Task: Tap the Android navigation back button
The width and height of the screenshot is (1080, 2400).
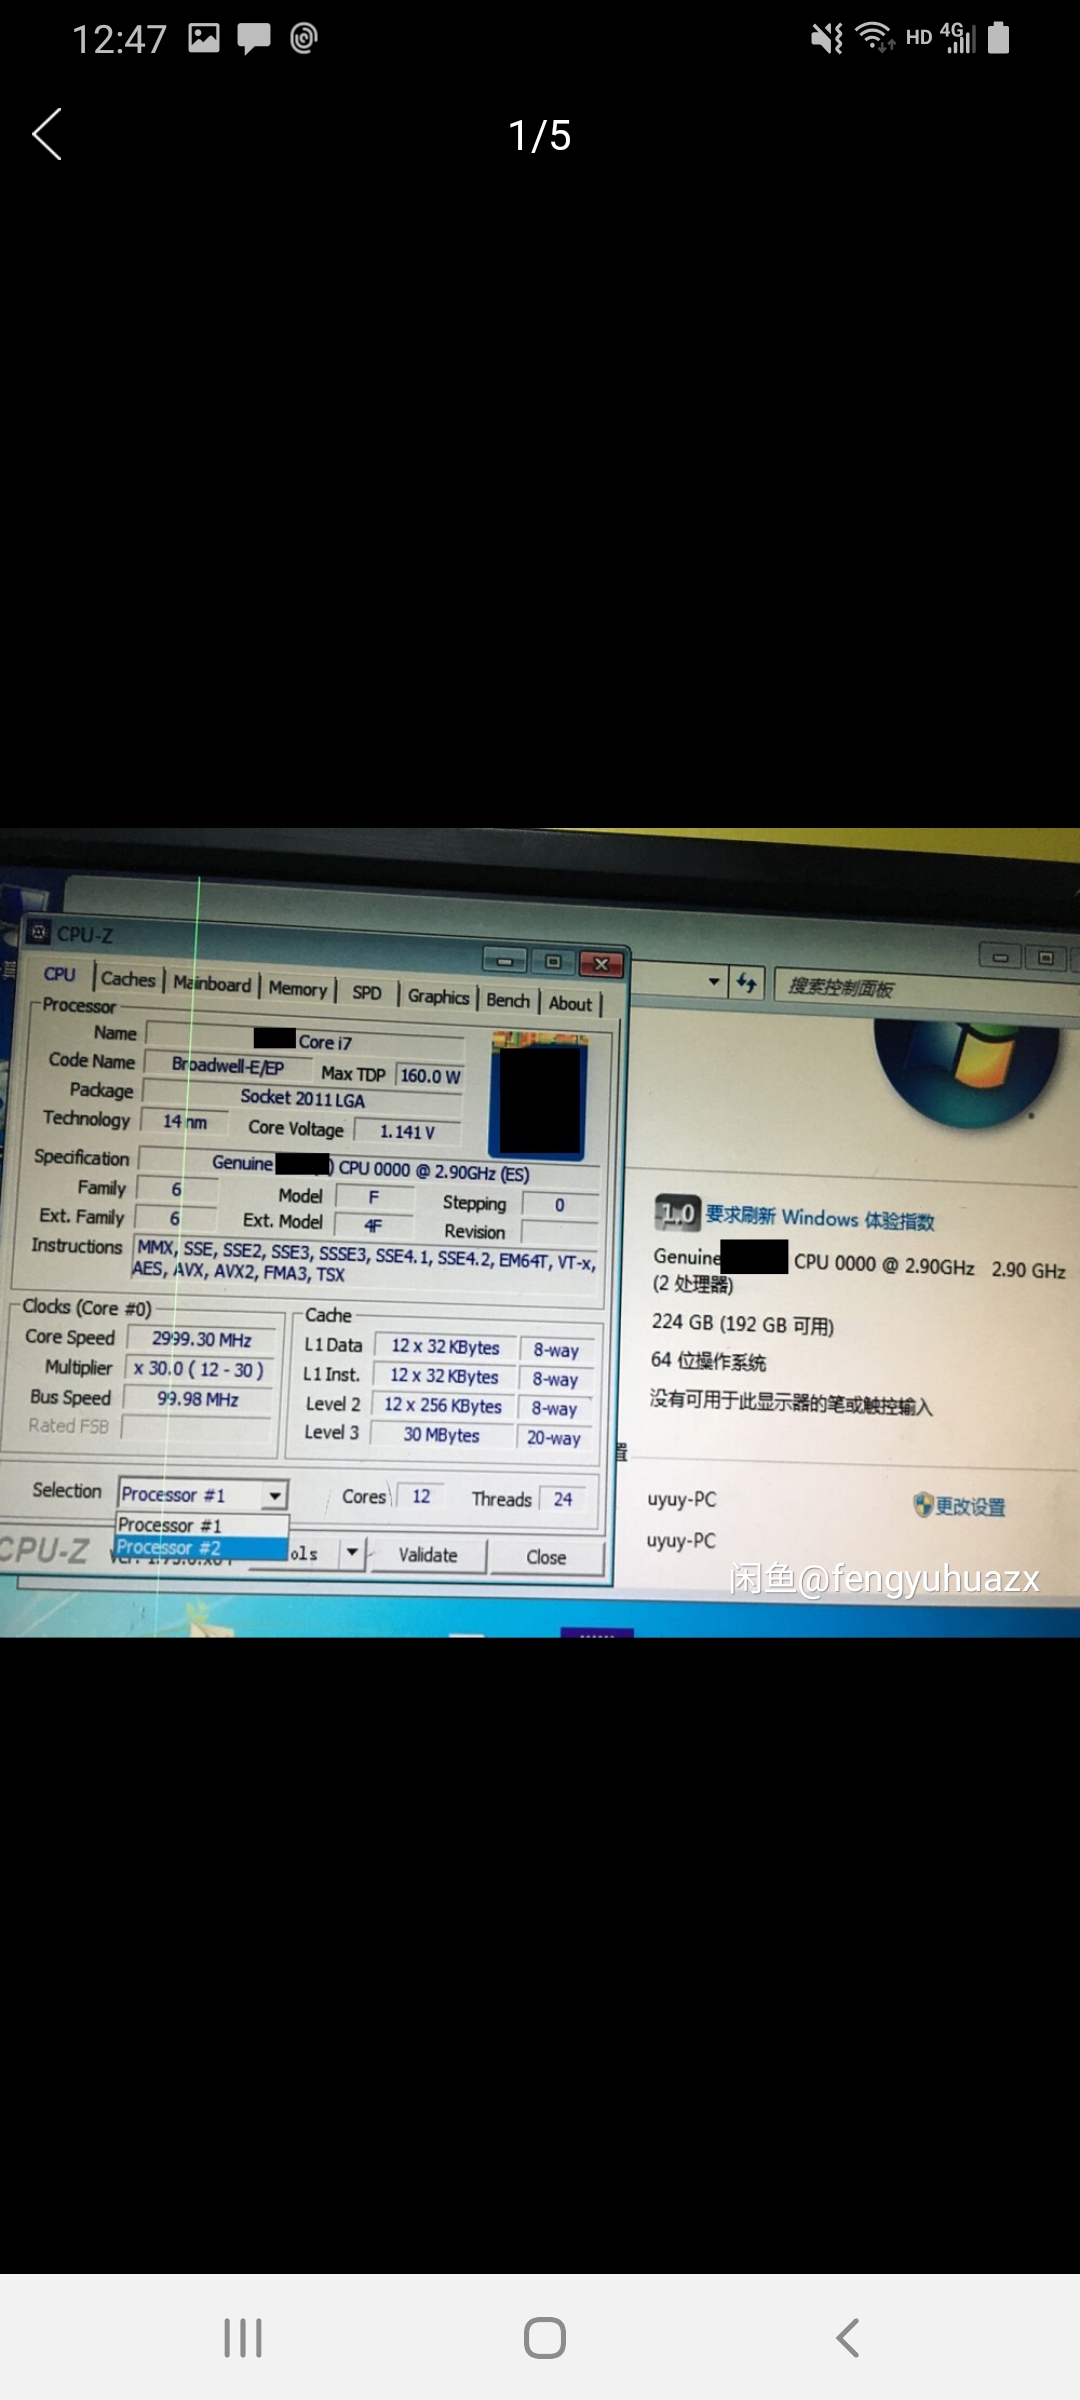Action: [848, 2338]
